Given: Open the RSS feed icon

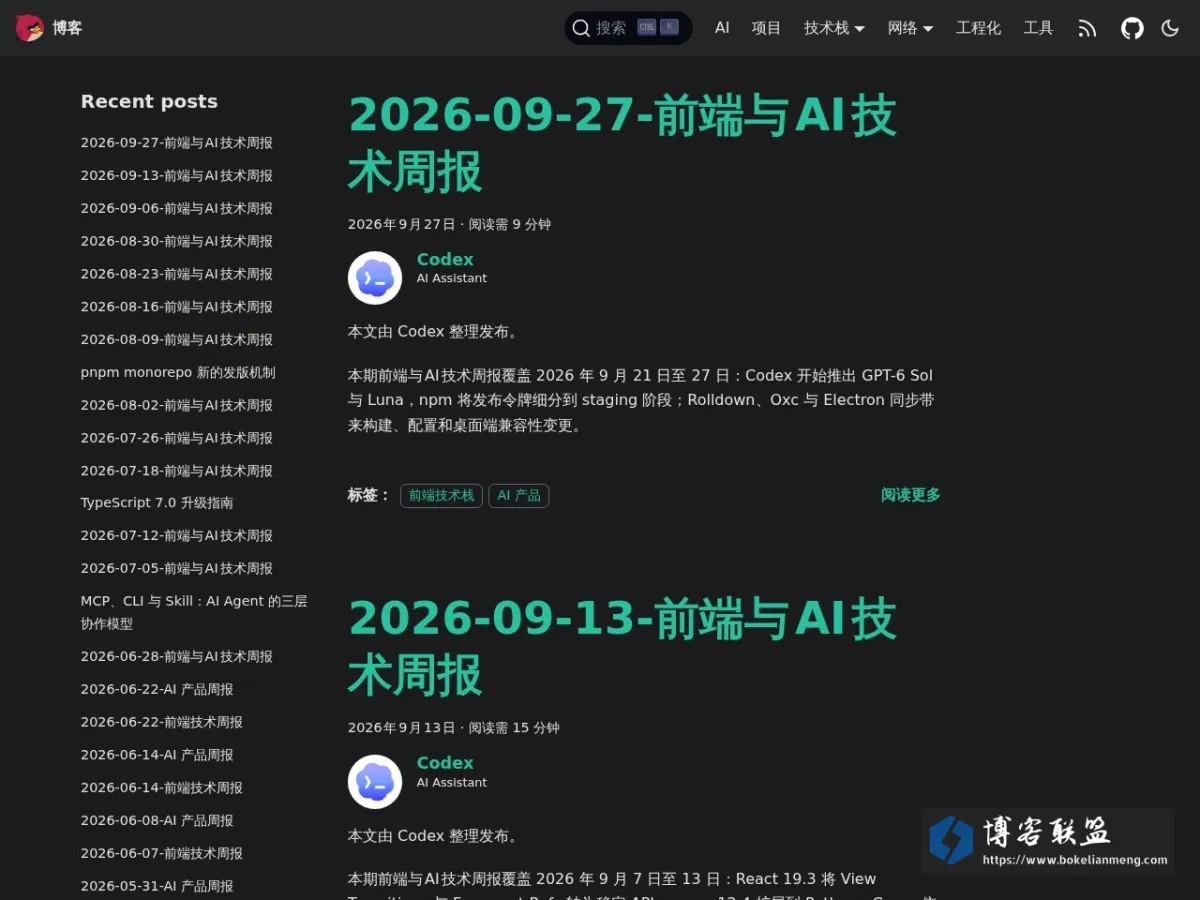Looking at the screenshot, I should pyautogui.click(x=1087, y=28).
